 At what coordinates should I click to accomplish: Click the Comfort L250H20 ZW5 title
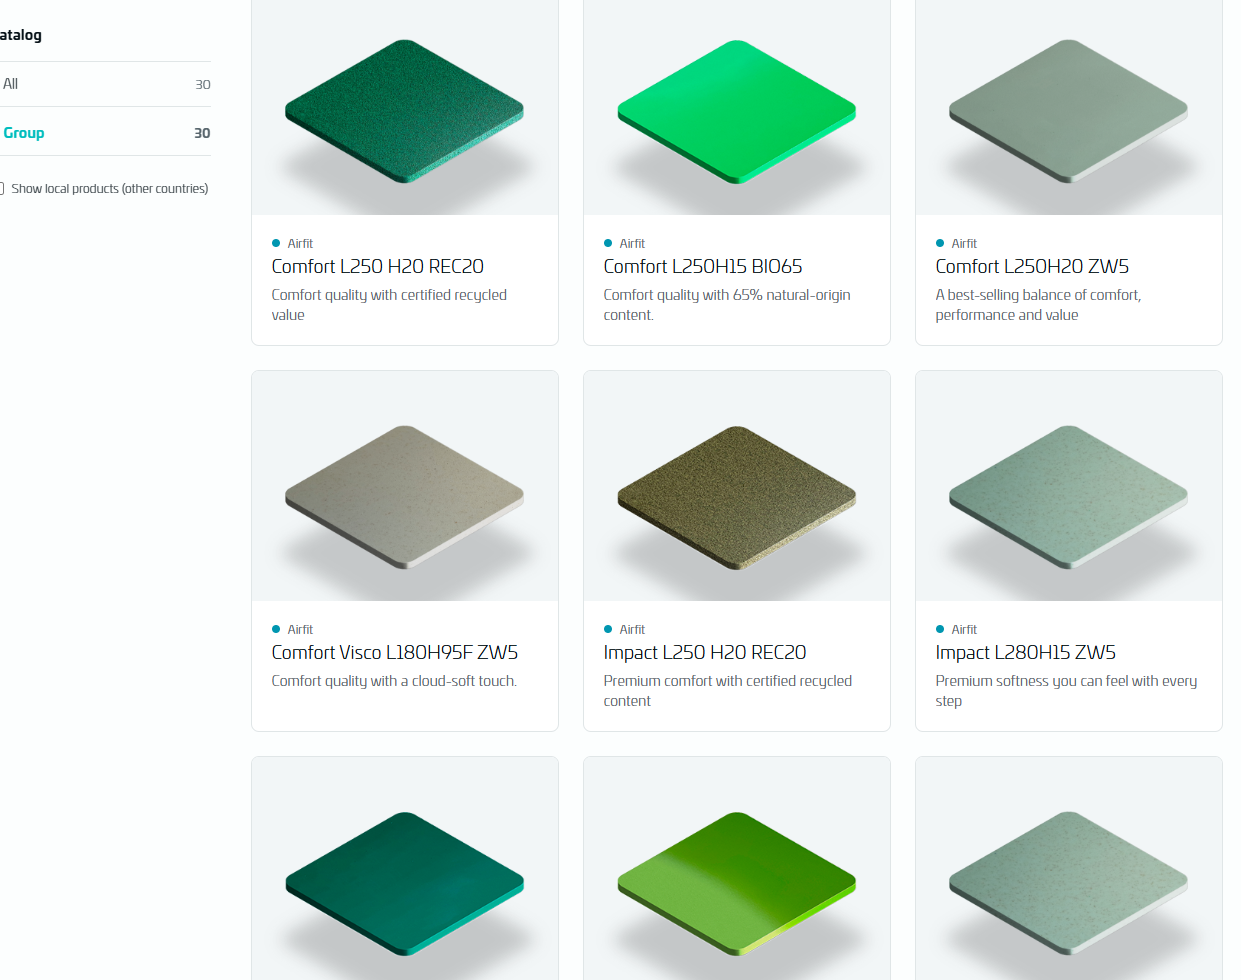tap(1032, 266)
